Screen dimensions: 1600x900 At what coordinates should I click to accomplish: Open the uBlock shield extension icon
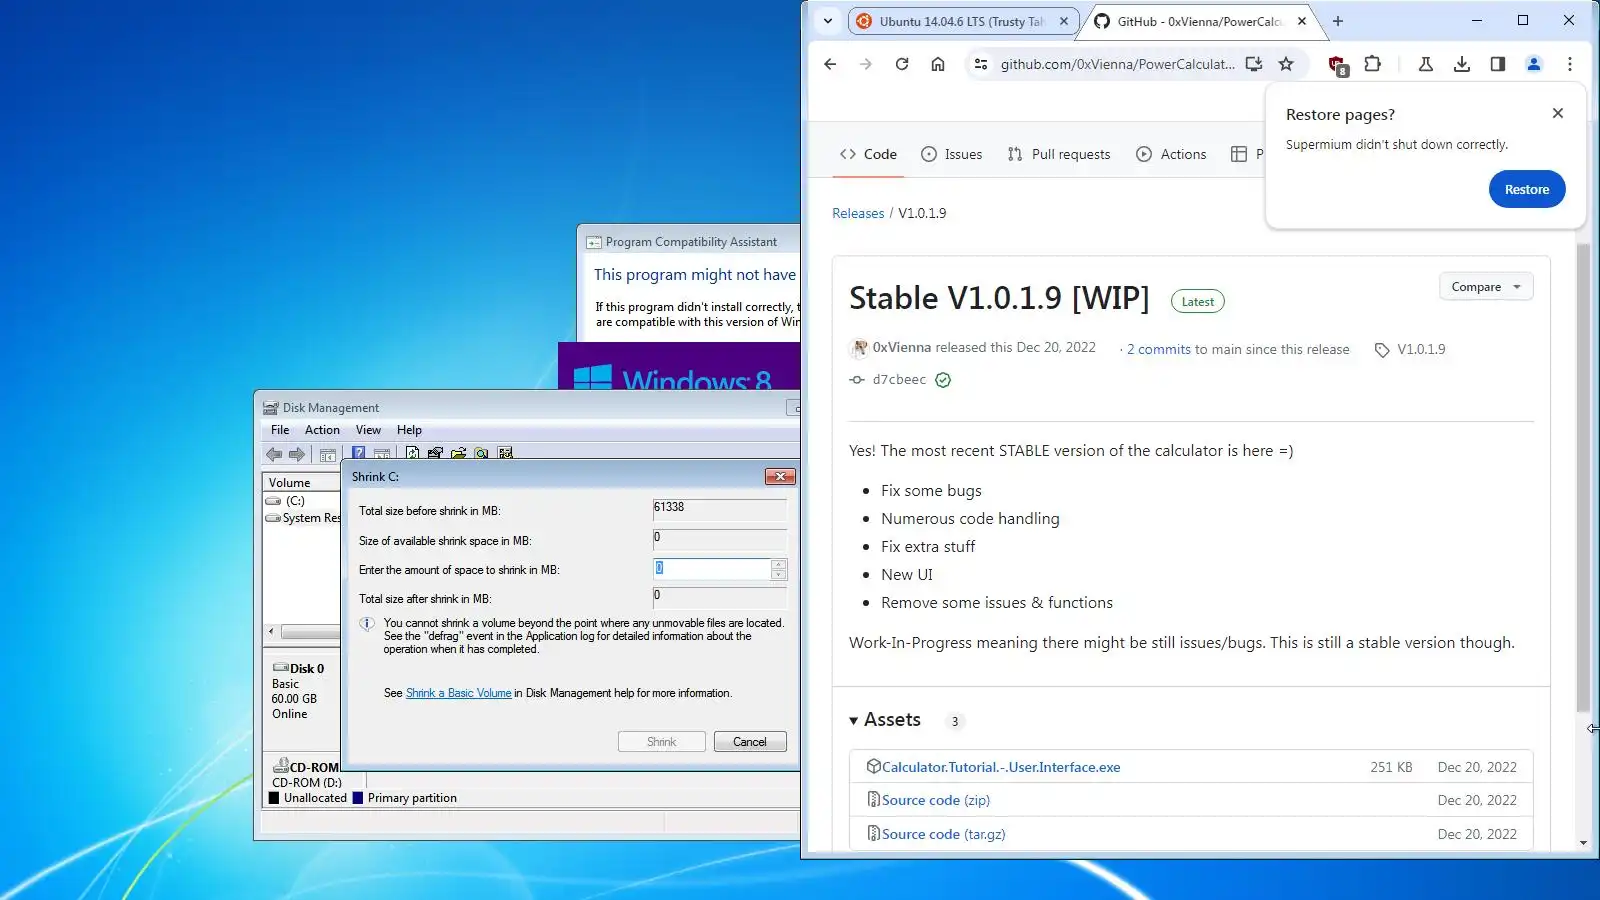click(1337, 65)
